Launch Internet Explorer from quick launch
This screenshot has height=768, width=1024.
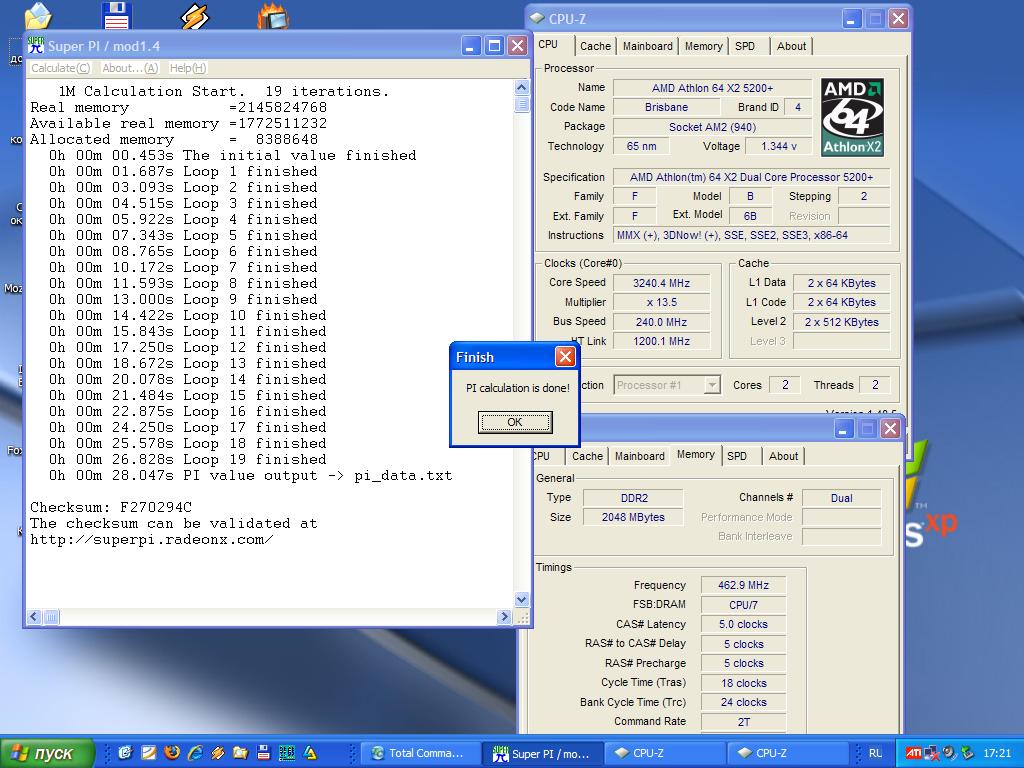pos(195,752)
